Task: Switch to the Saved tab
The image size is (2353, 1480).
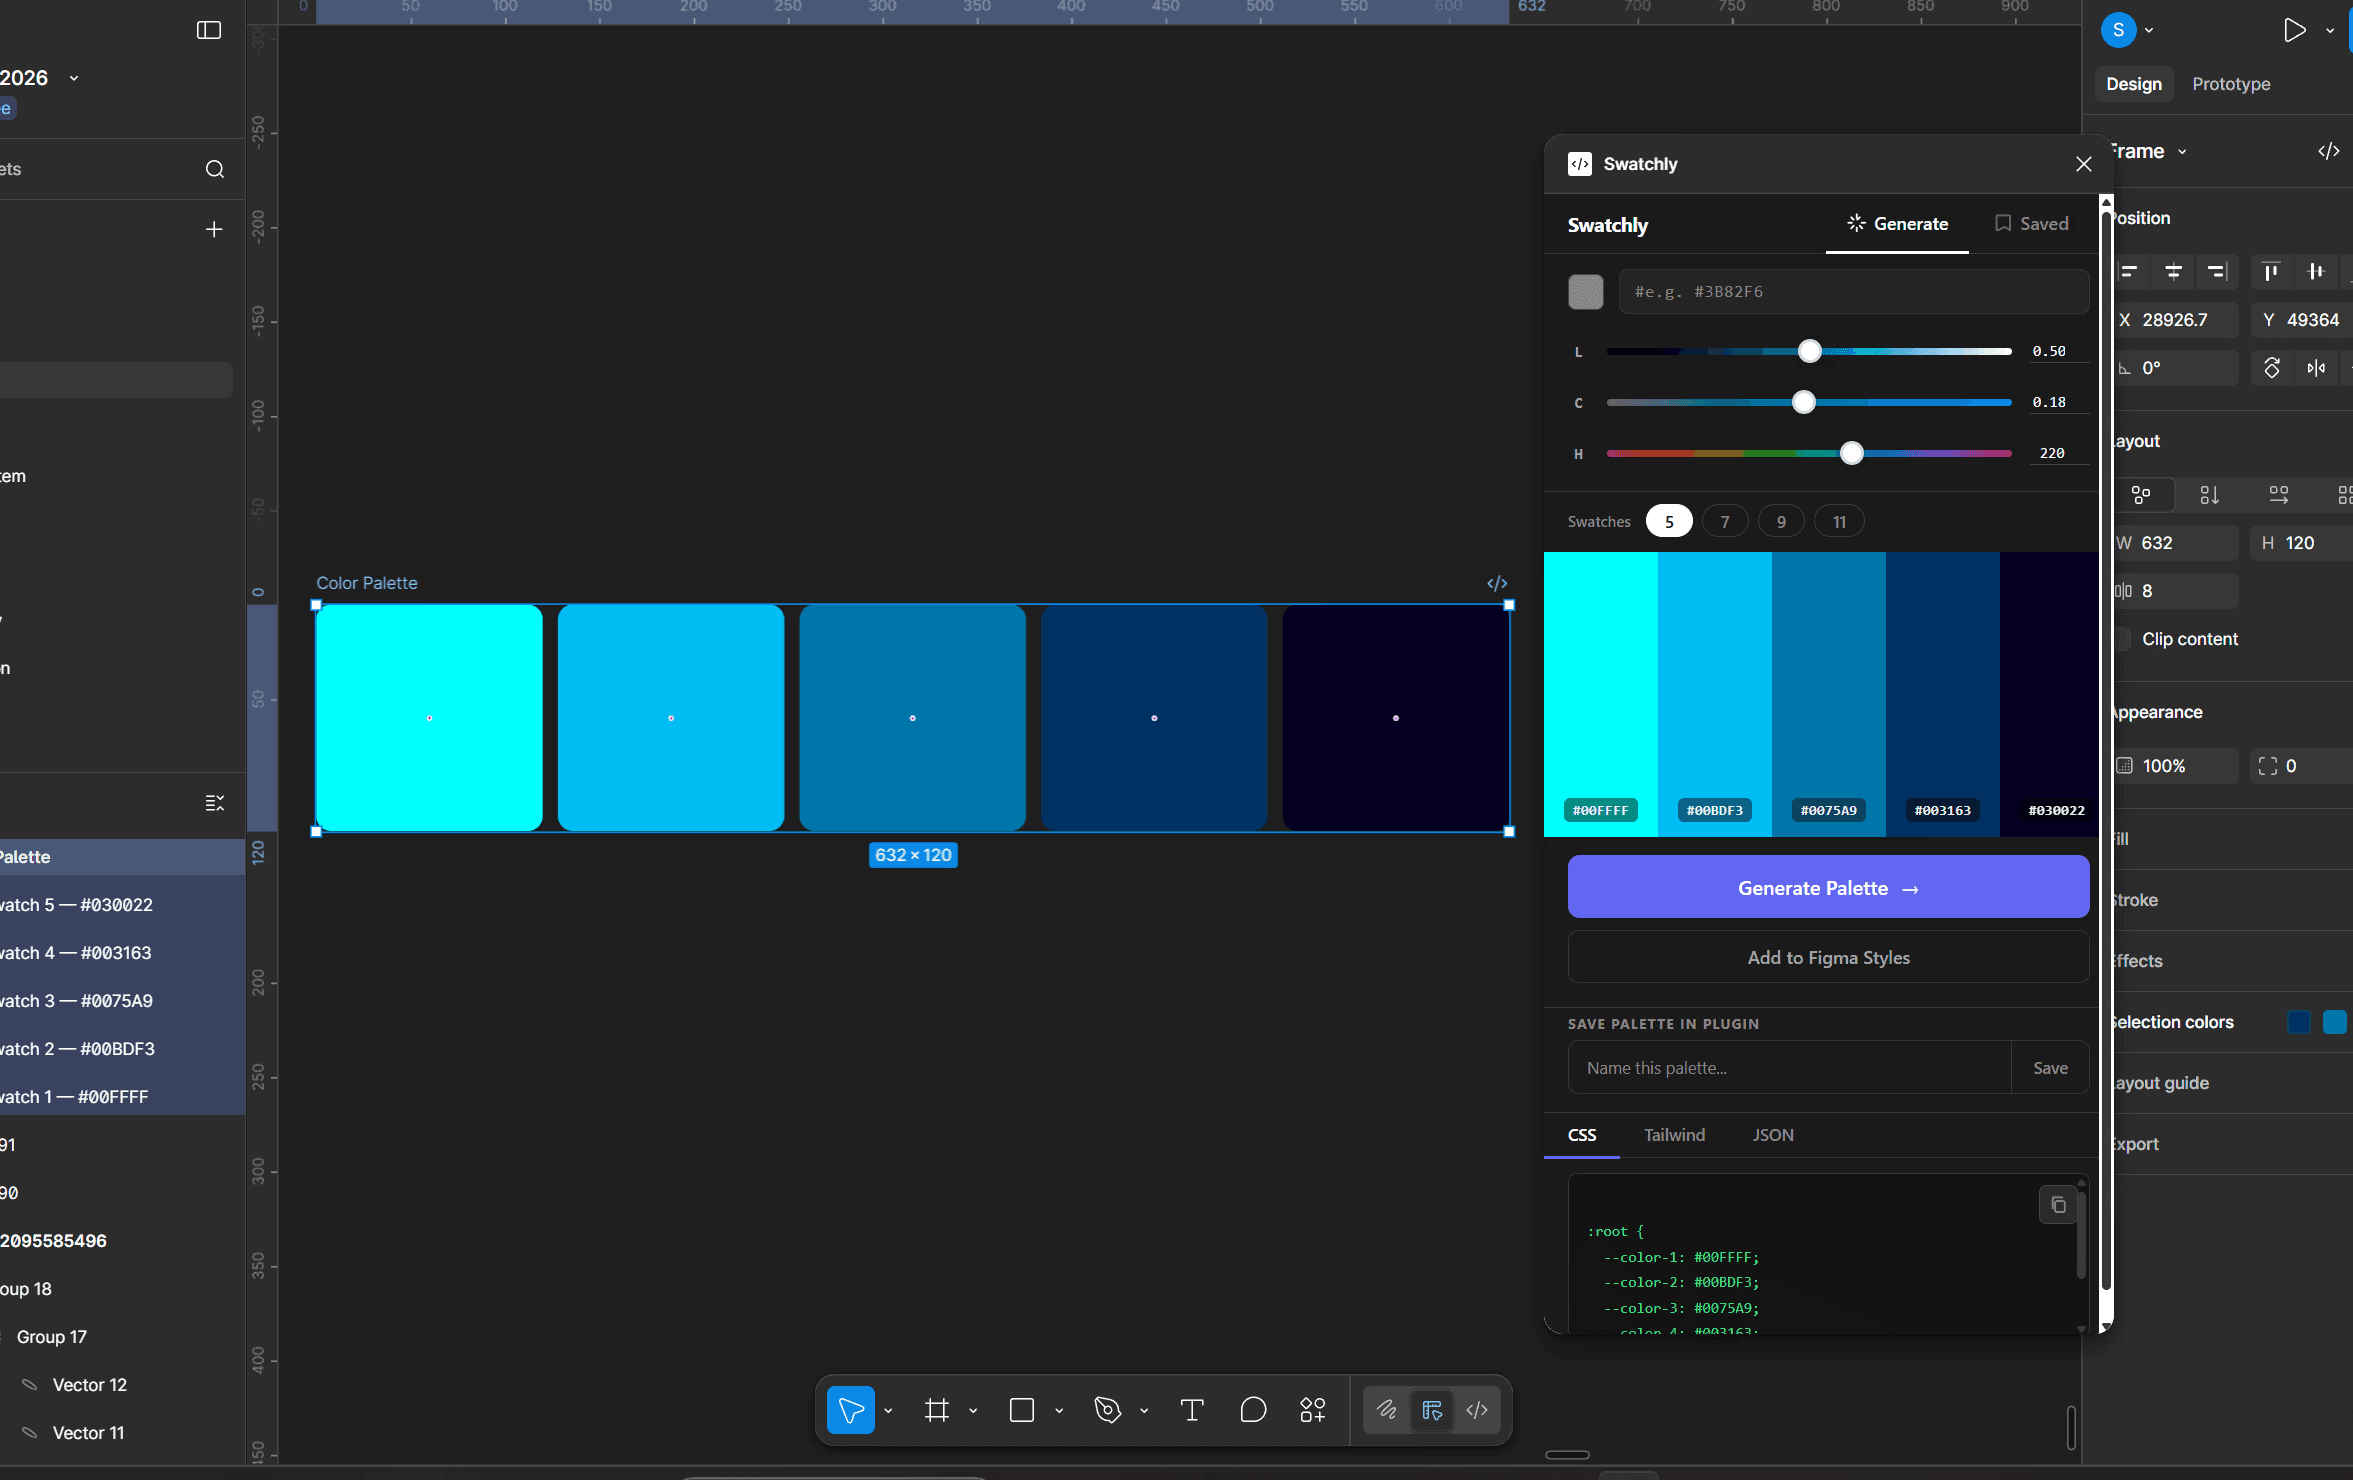Action: click(2031, 224)
